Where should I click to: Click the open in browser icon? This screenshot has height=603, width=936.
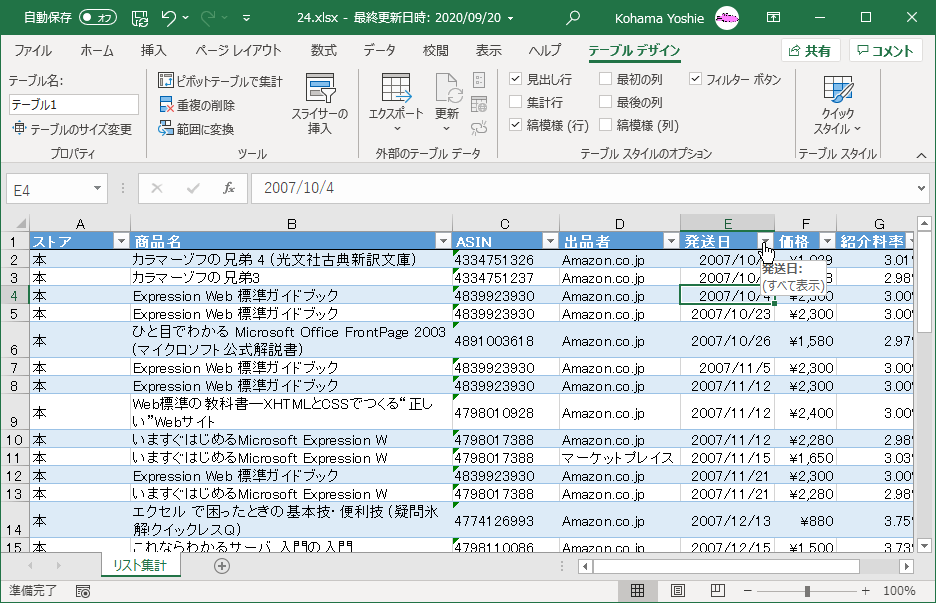[479, 104]
